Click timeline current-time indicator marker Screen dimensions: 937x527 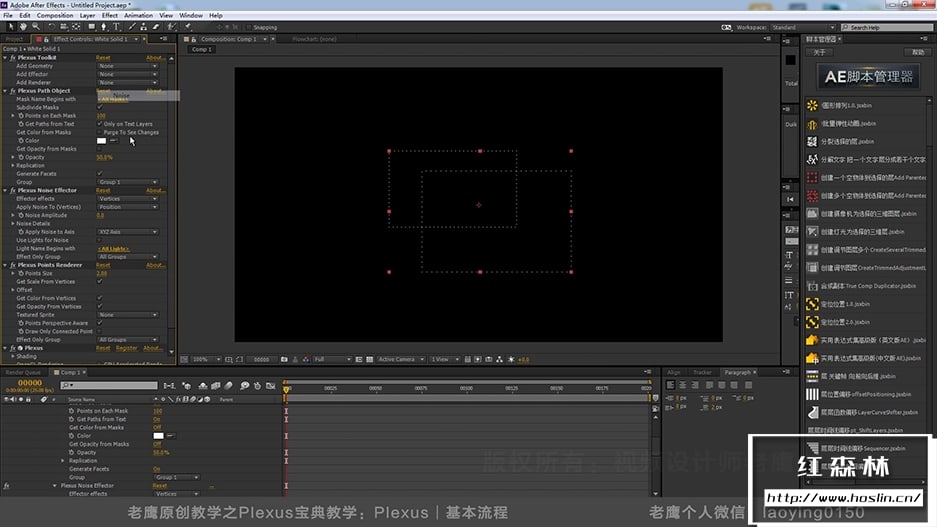[x=286, y=389]
